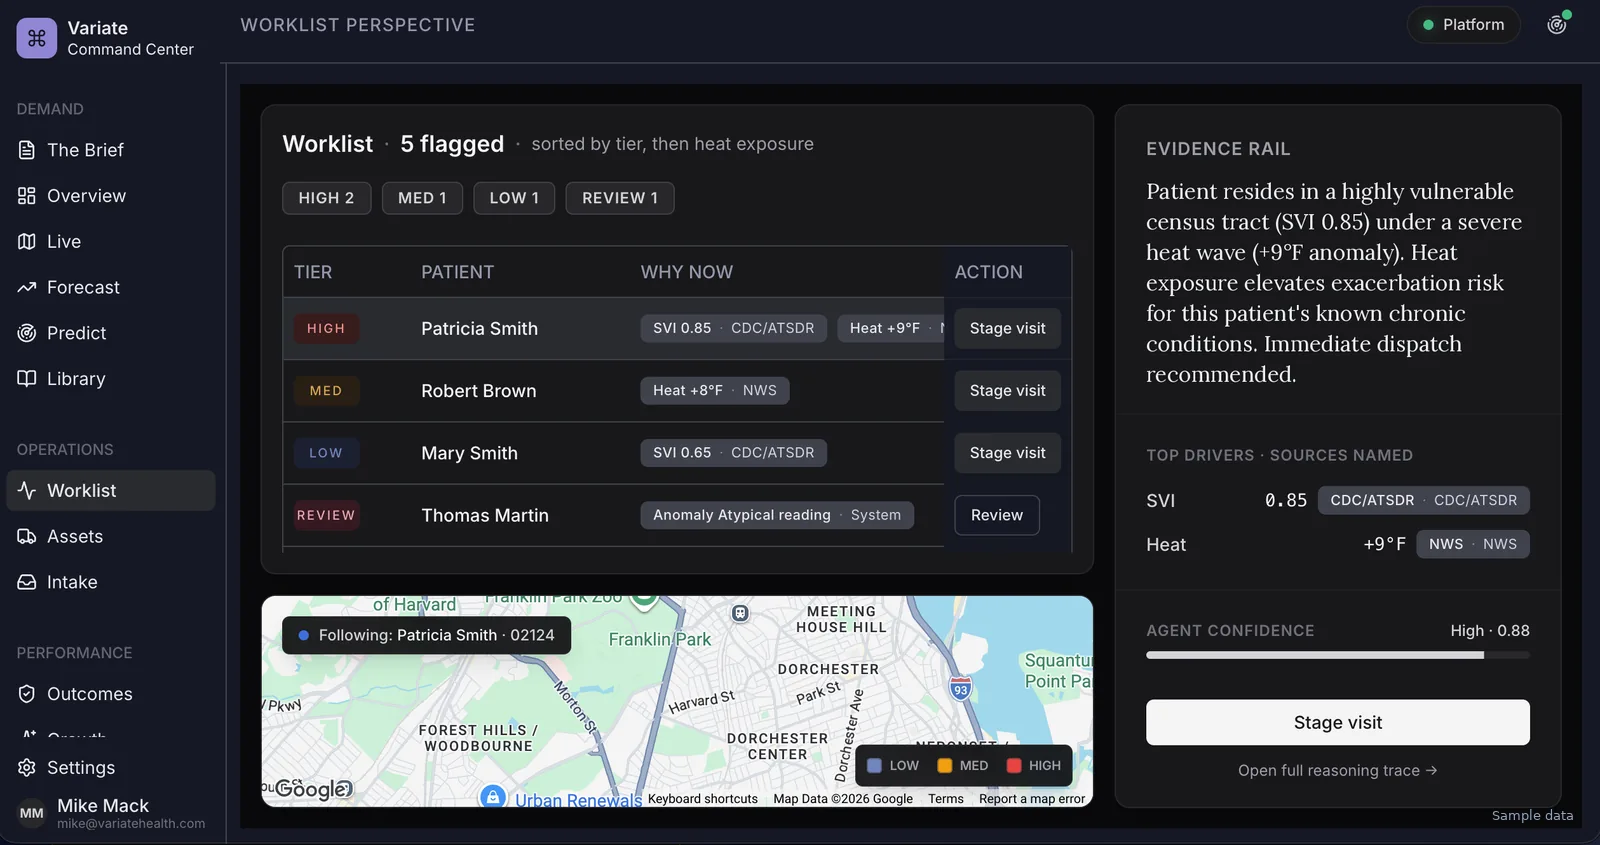This screenshot has height=845, width=1600.
Task: Click the Variate Command Center logo icon
Action: pos(37,38)
